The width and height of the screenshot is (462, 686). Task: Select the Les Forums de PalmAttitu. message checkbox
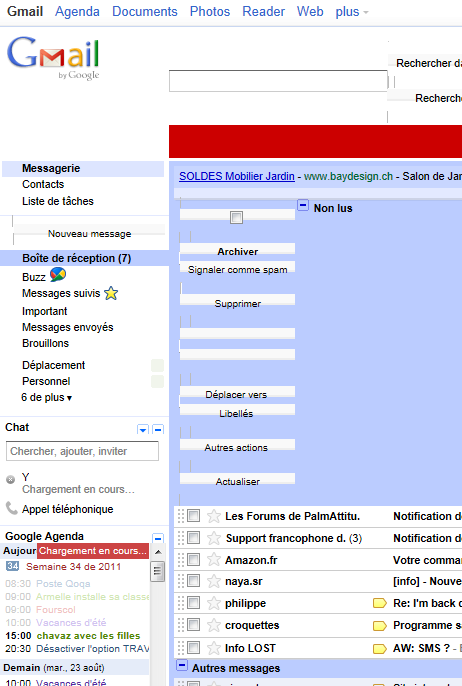coord(193,515)
